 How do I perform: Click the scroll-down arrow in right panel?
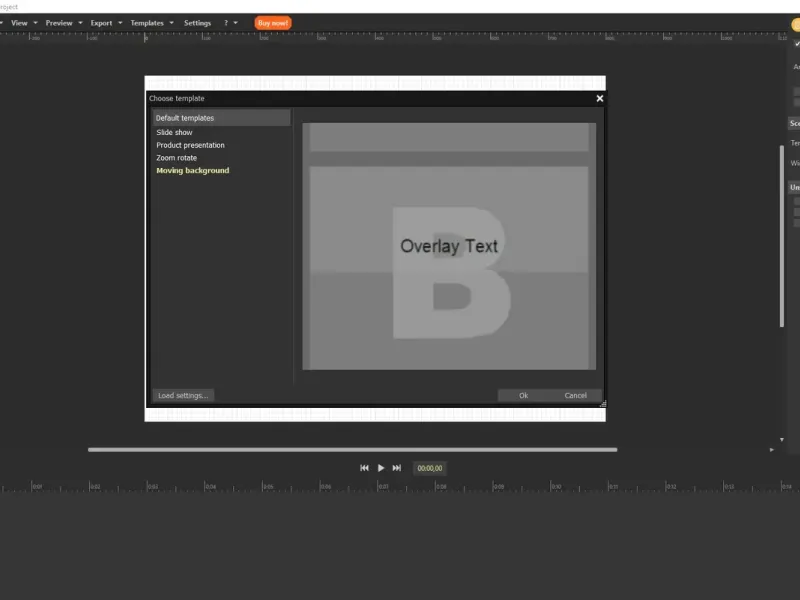[x=782, y=439]
